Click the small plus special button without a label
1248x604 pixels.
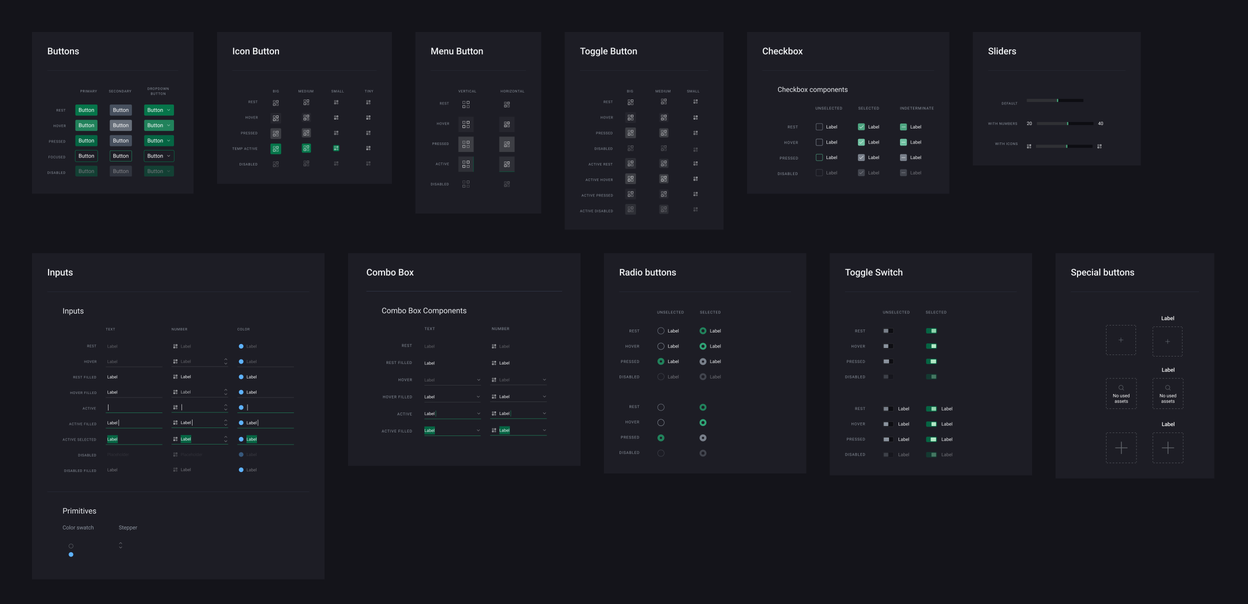tap(1121, 341)
